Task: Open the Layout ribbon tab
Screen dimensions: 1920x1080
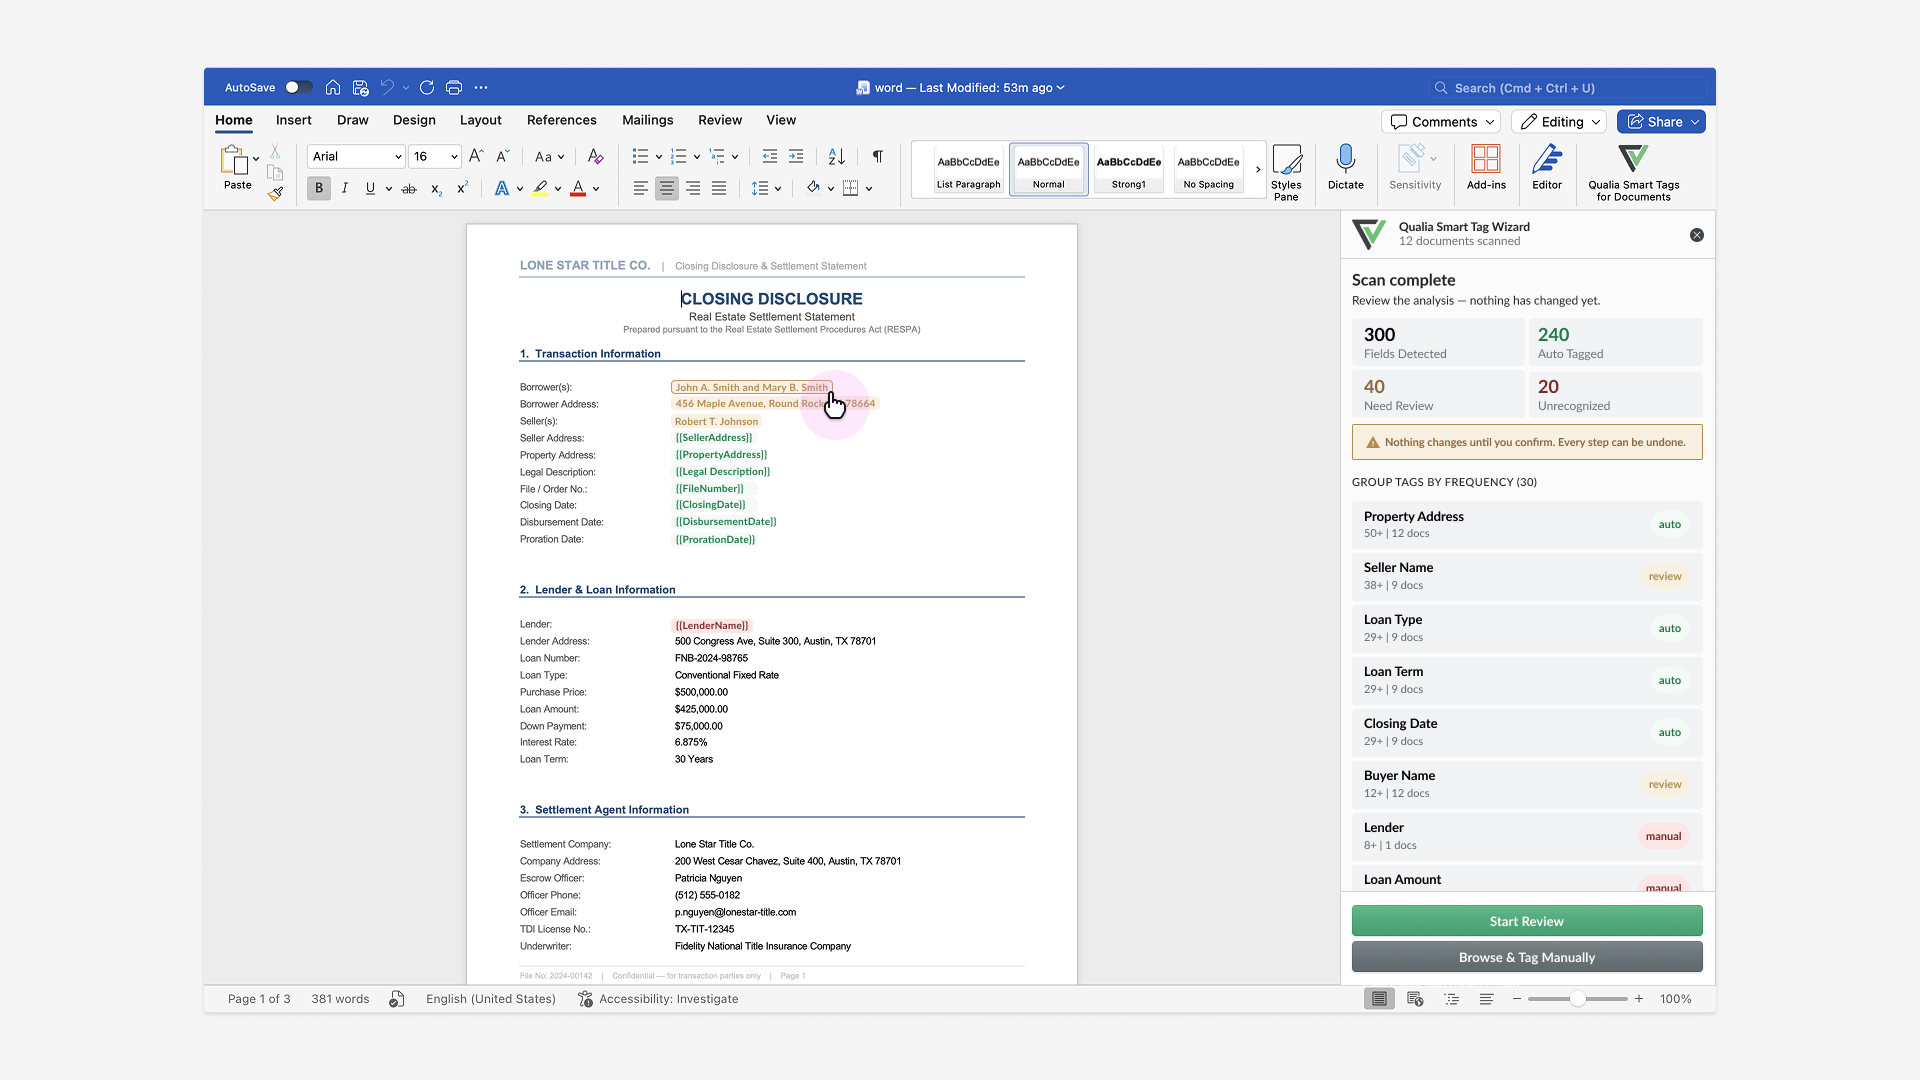Action: tap(481, 120)
